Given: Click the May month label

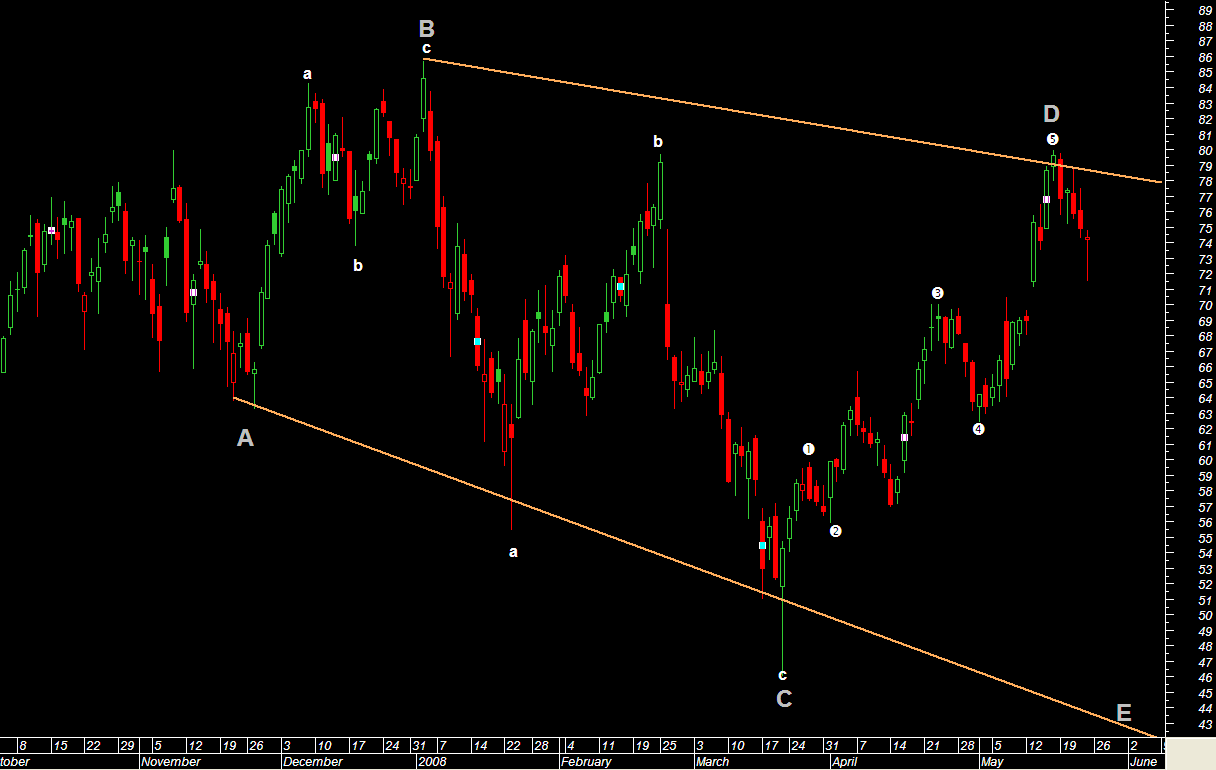Looking at the screenshot, I should coord(992,762).
